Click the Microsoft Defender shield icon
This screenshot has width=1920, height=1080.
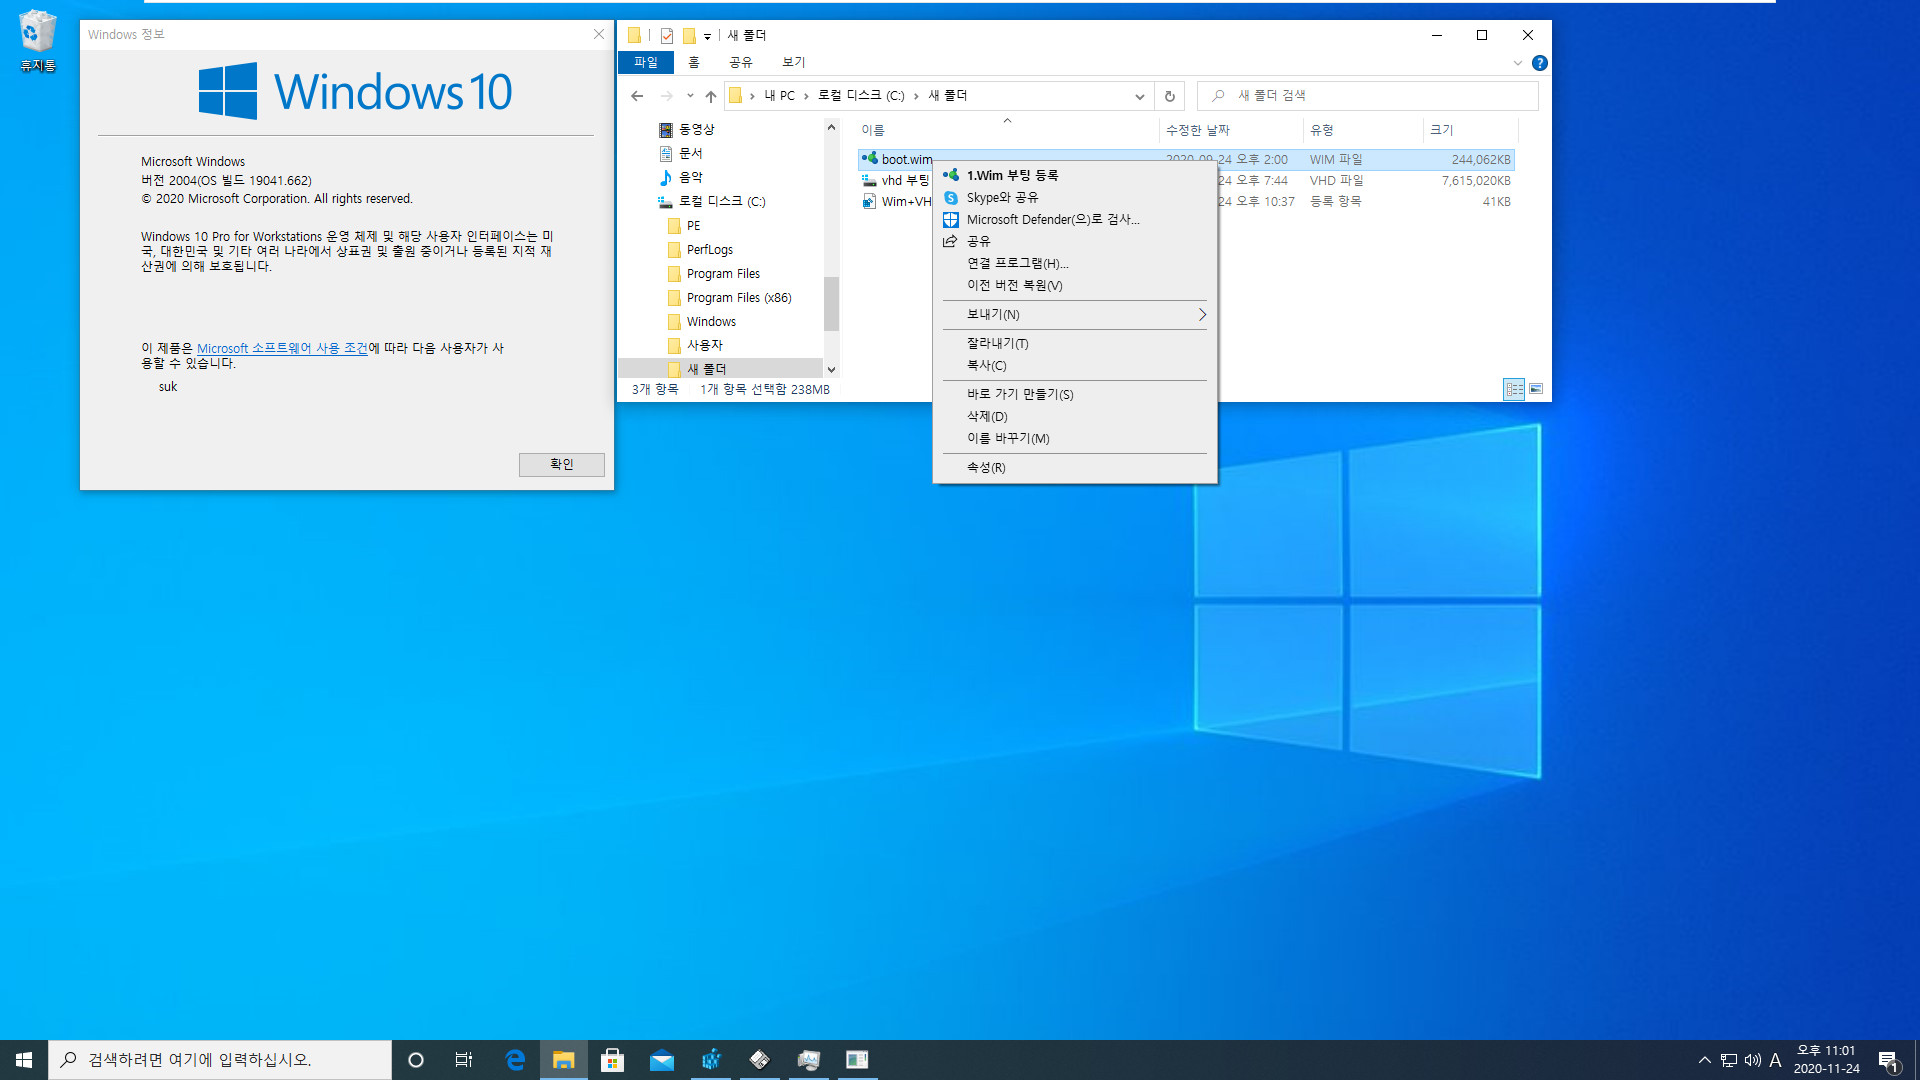951,220
